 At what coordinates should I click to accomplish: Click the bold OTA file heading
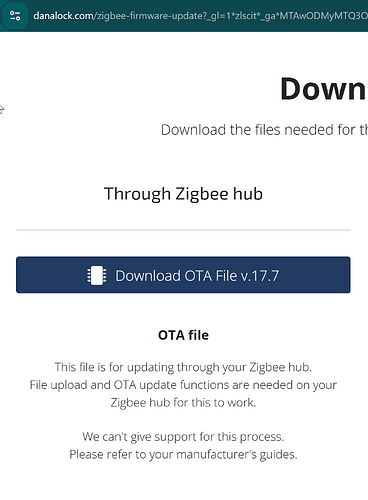[183, 335]
